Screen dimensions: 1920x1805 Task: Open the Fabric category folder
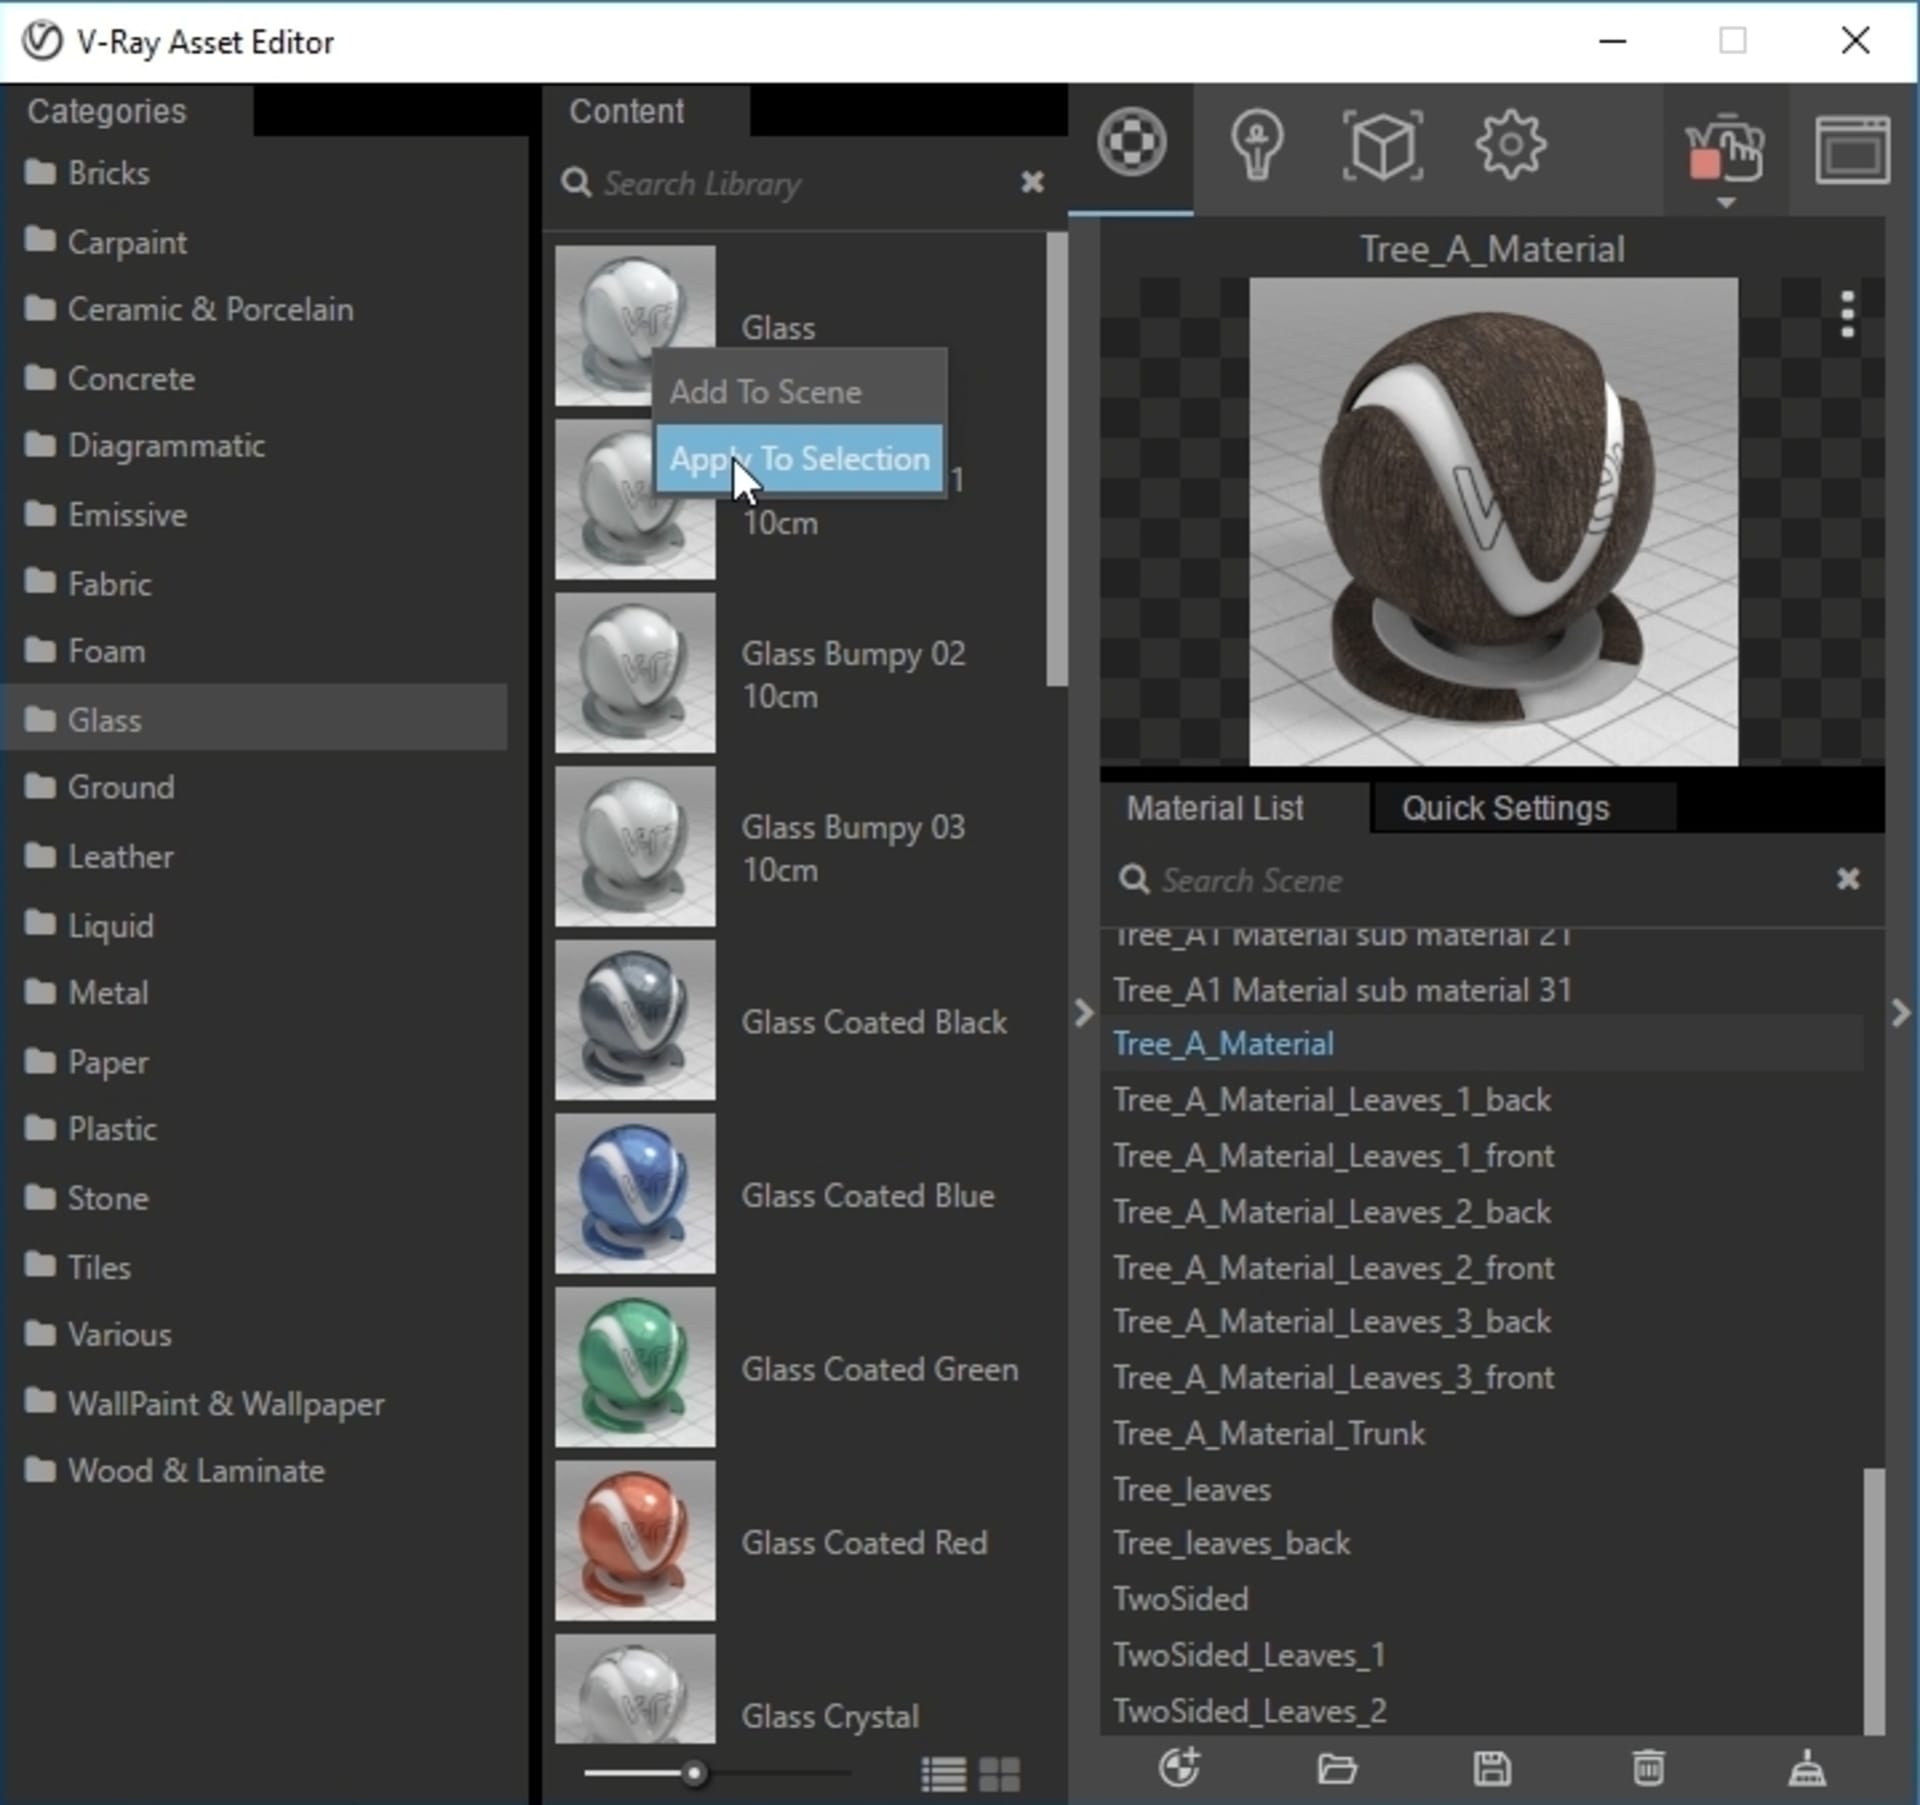click(x=88, y=583)
